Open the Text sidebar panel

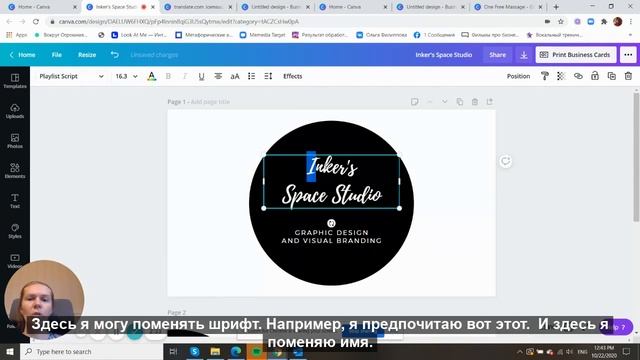[x=15, y=201]
